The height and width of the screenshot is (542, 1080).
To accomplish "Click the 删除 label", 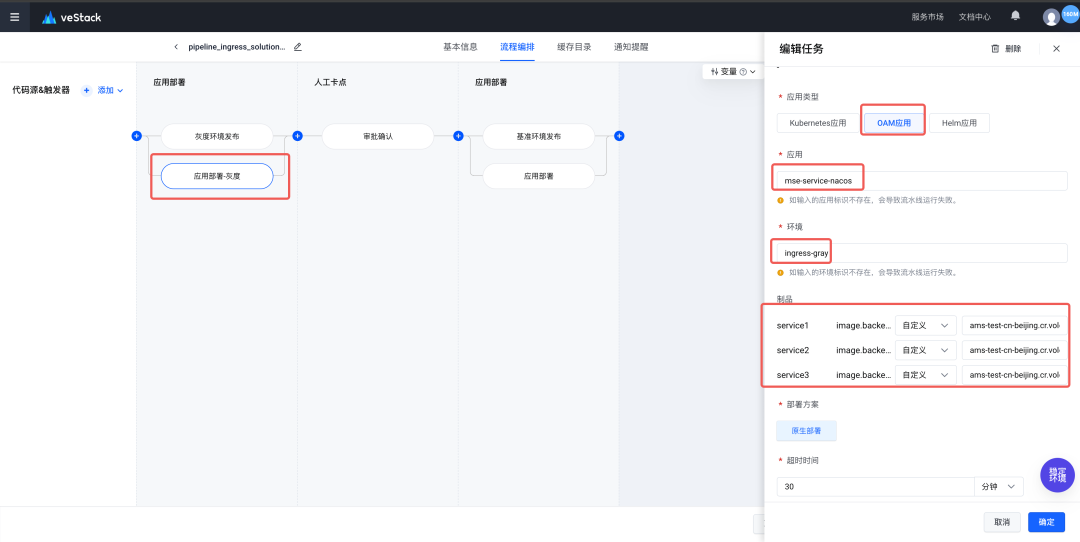I will point(1013,49).
